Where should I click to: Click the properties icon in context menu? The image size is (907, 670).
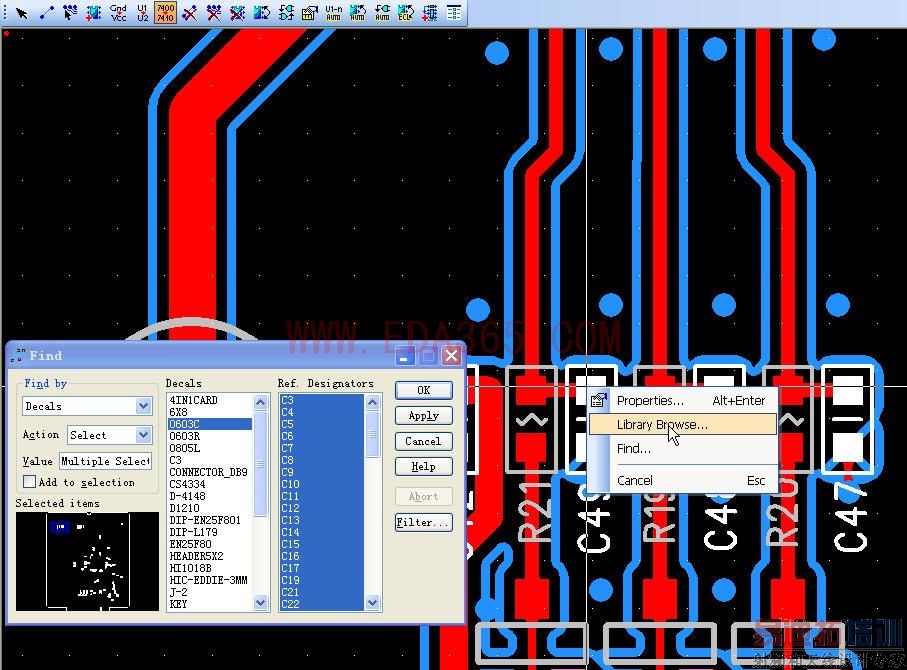pyautogui.click(x=599, y=401)
